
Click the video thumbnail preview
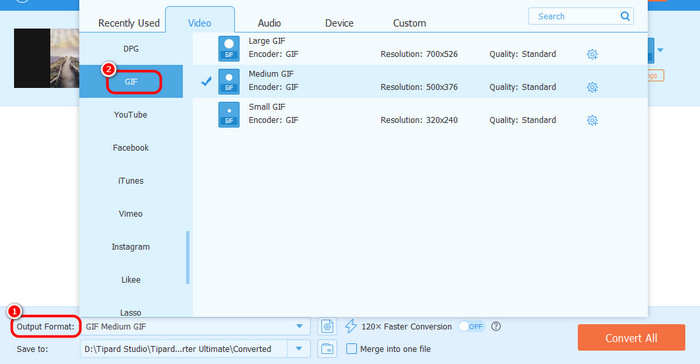(46, 58)
